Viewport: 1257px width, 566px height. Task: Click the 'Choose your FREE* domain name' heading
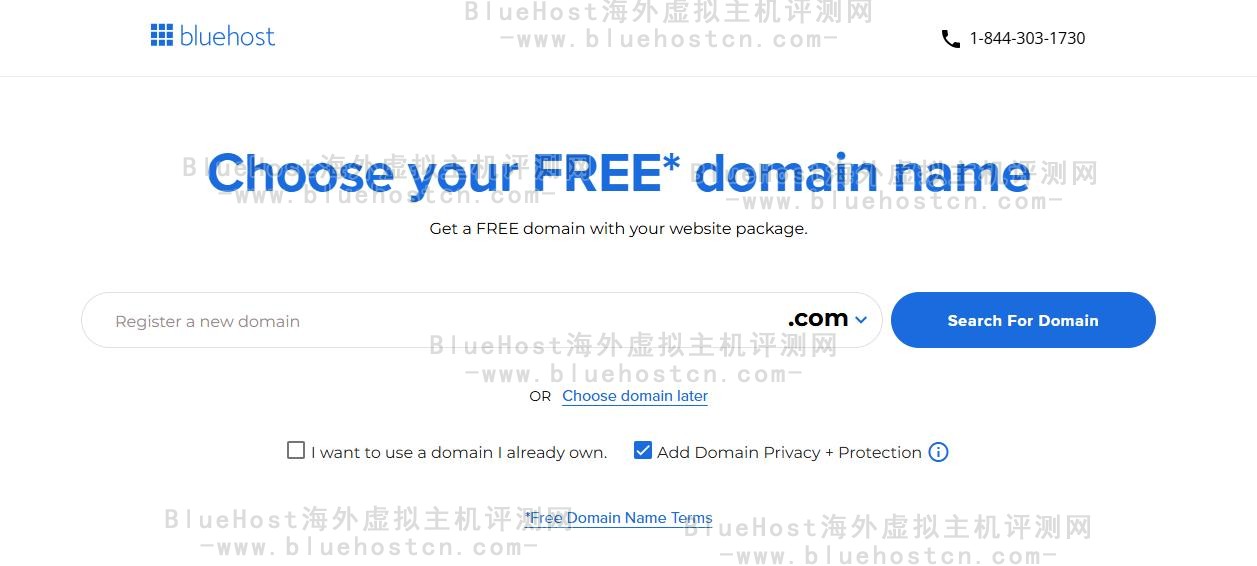(619, 174)
